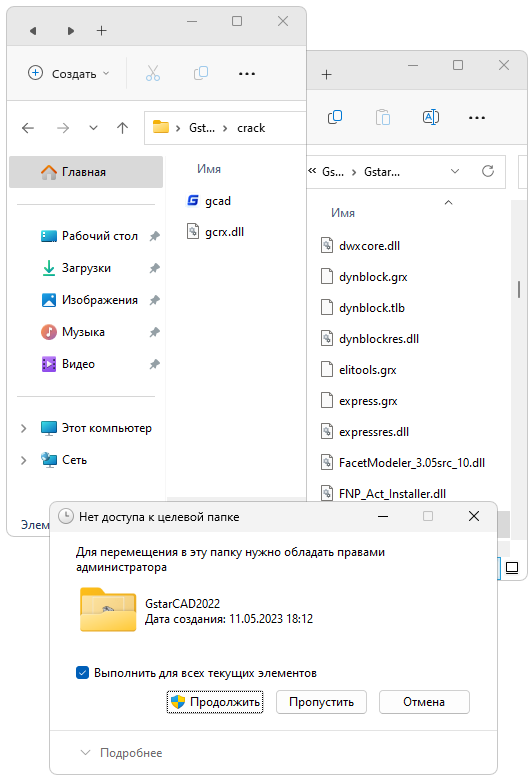Go back in the crack window
The height and width of the screenshot is (780, 532).
pos(28,128)
